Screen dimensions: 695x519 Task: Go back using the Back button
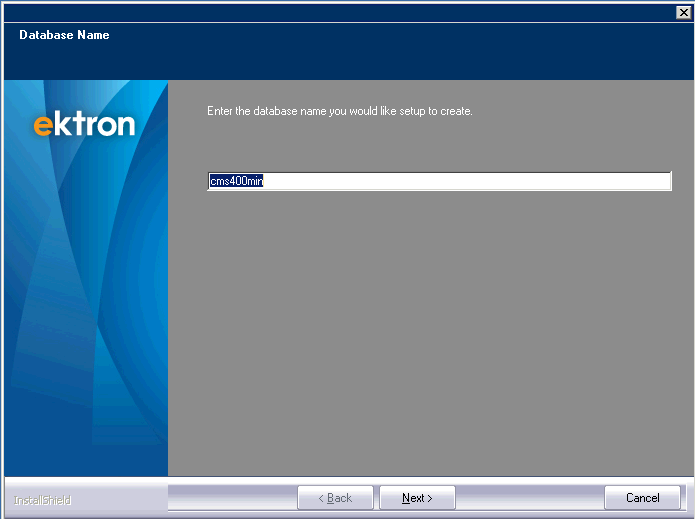[x=336, y=498]
